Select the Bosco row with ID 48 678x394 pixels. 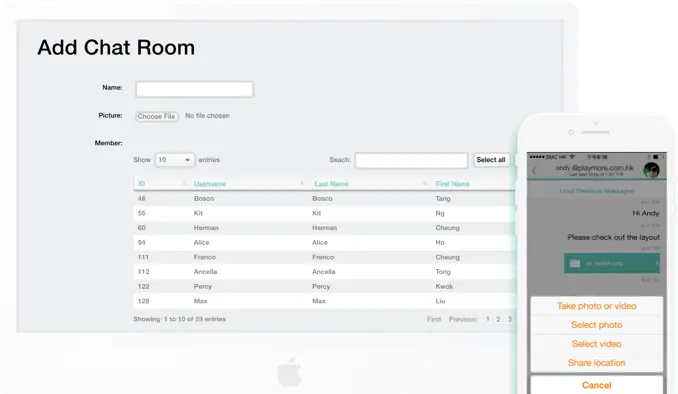324,199
